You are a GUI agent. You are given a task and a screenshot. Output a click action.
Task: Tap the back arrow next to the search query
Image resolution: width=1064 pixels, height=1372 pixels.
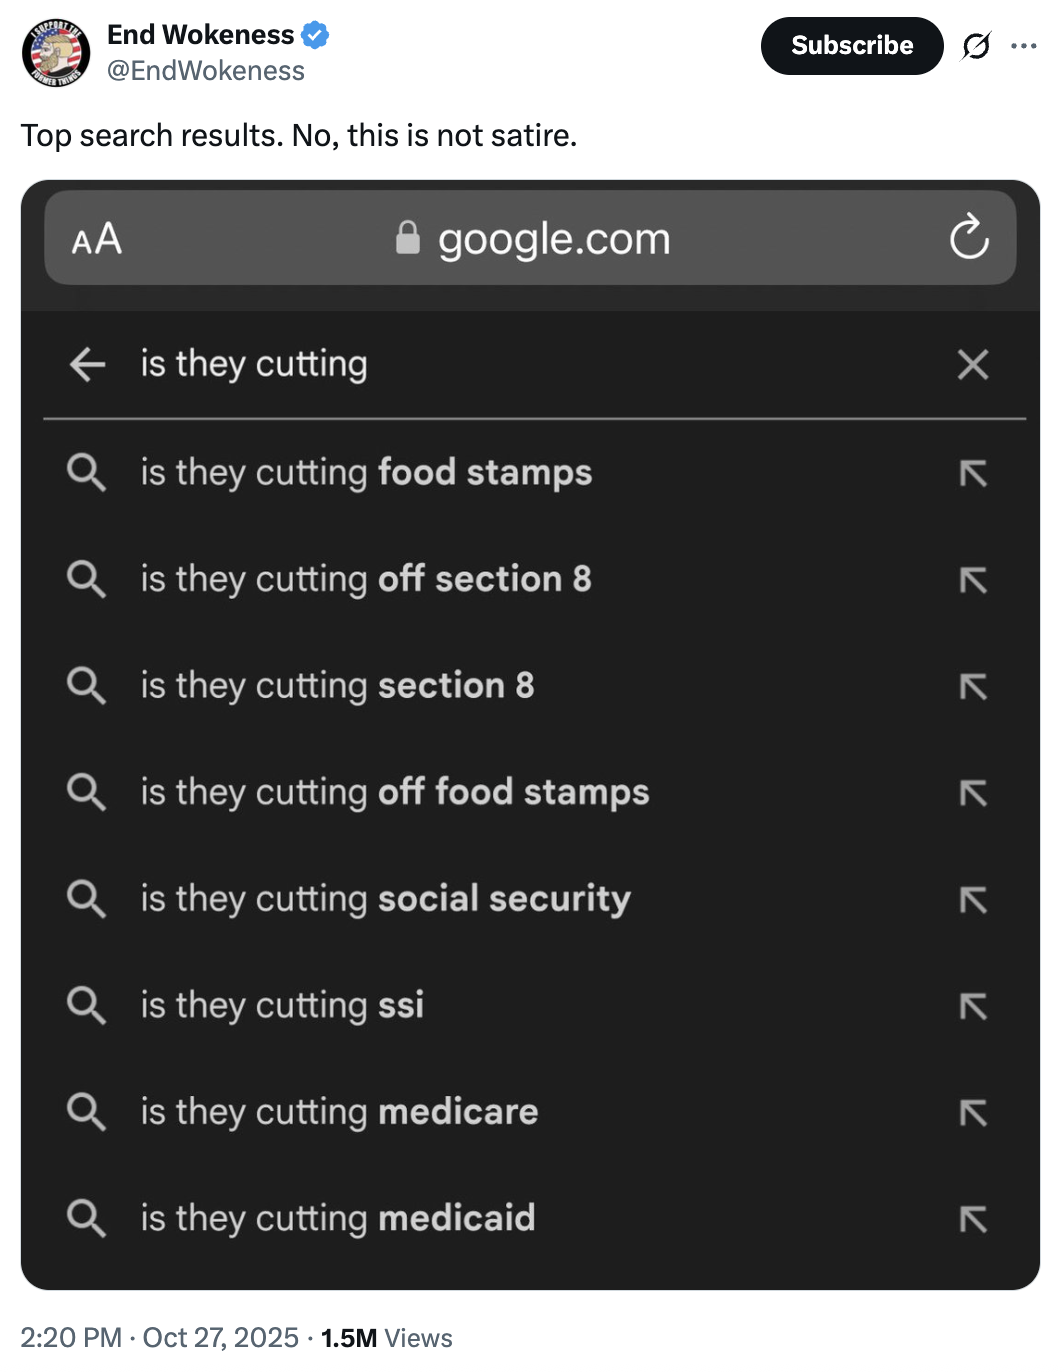tap(87, 365)
